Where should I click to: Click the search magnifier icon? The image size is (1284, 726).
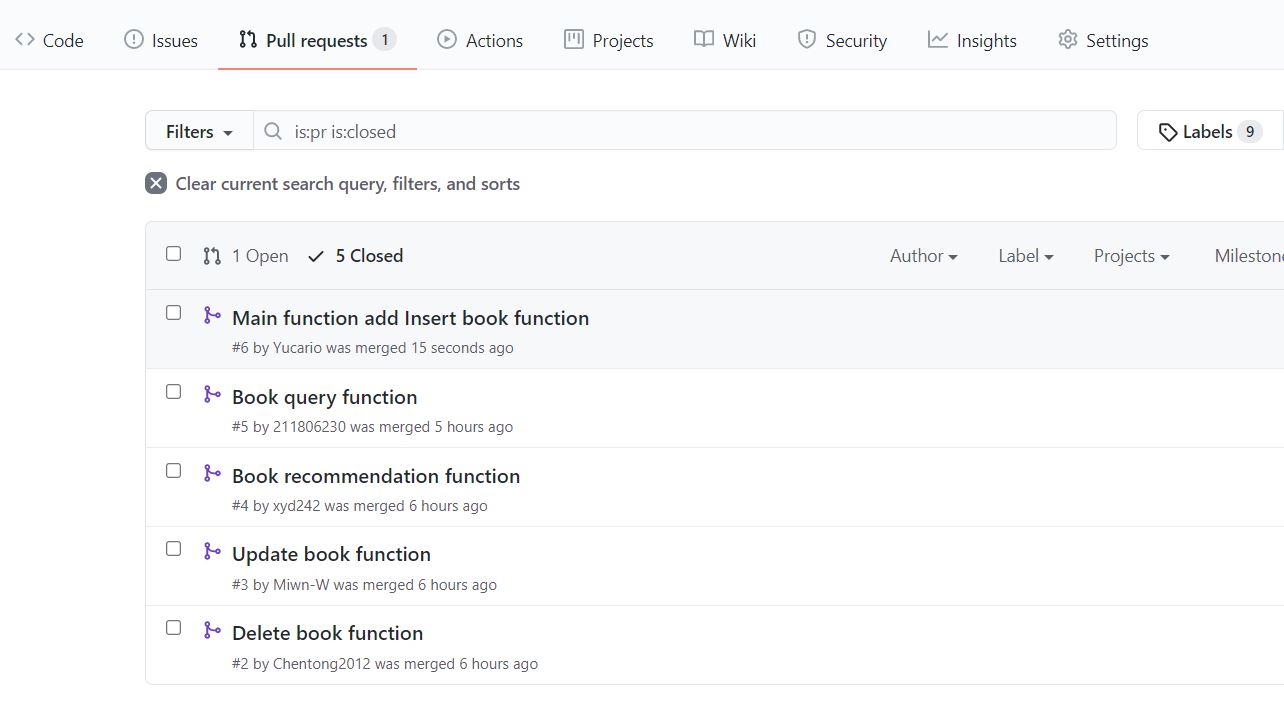tap(273, 131)
